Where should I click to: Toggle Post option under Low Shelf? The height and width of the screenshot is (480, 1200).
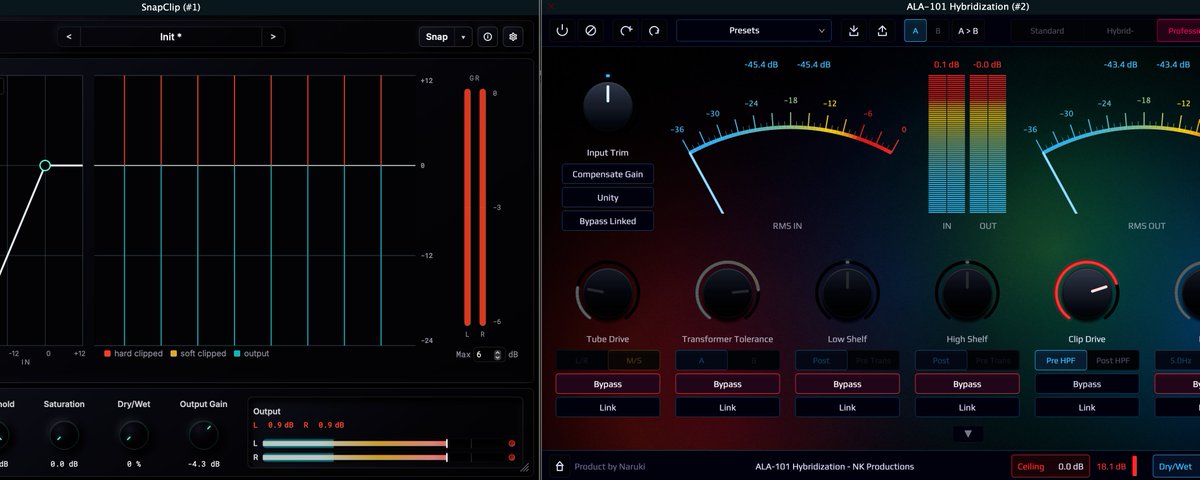click(821, 360)
